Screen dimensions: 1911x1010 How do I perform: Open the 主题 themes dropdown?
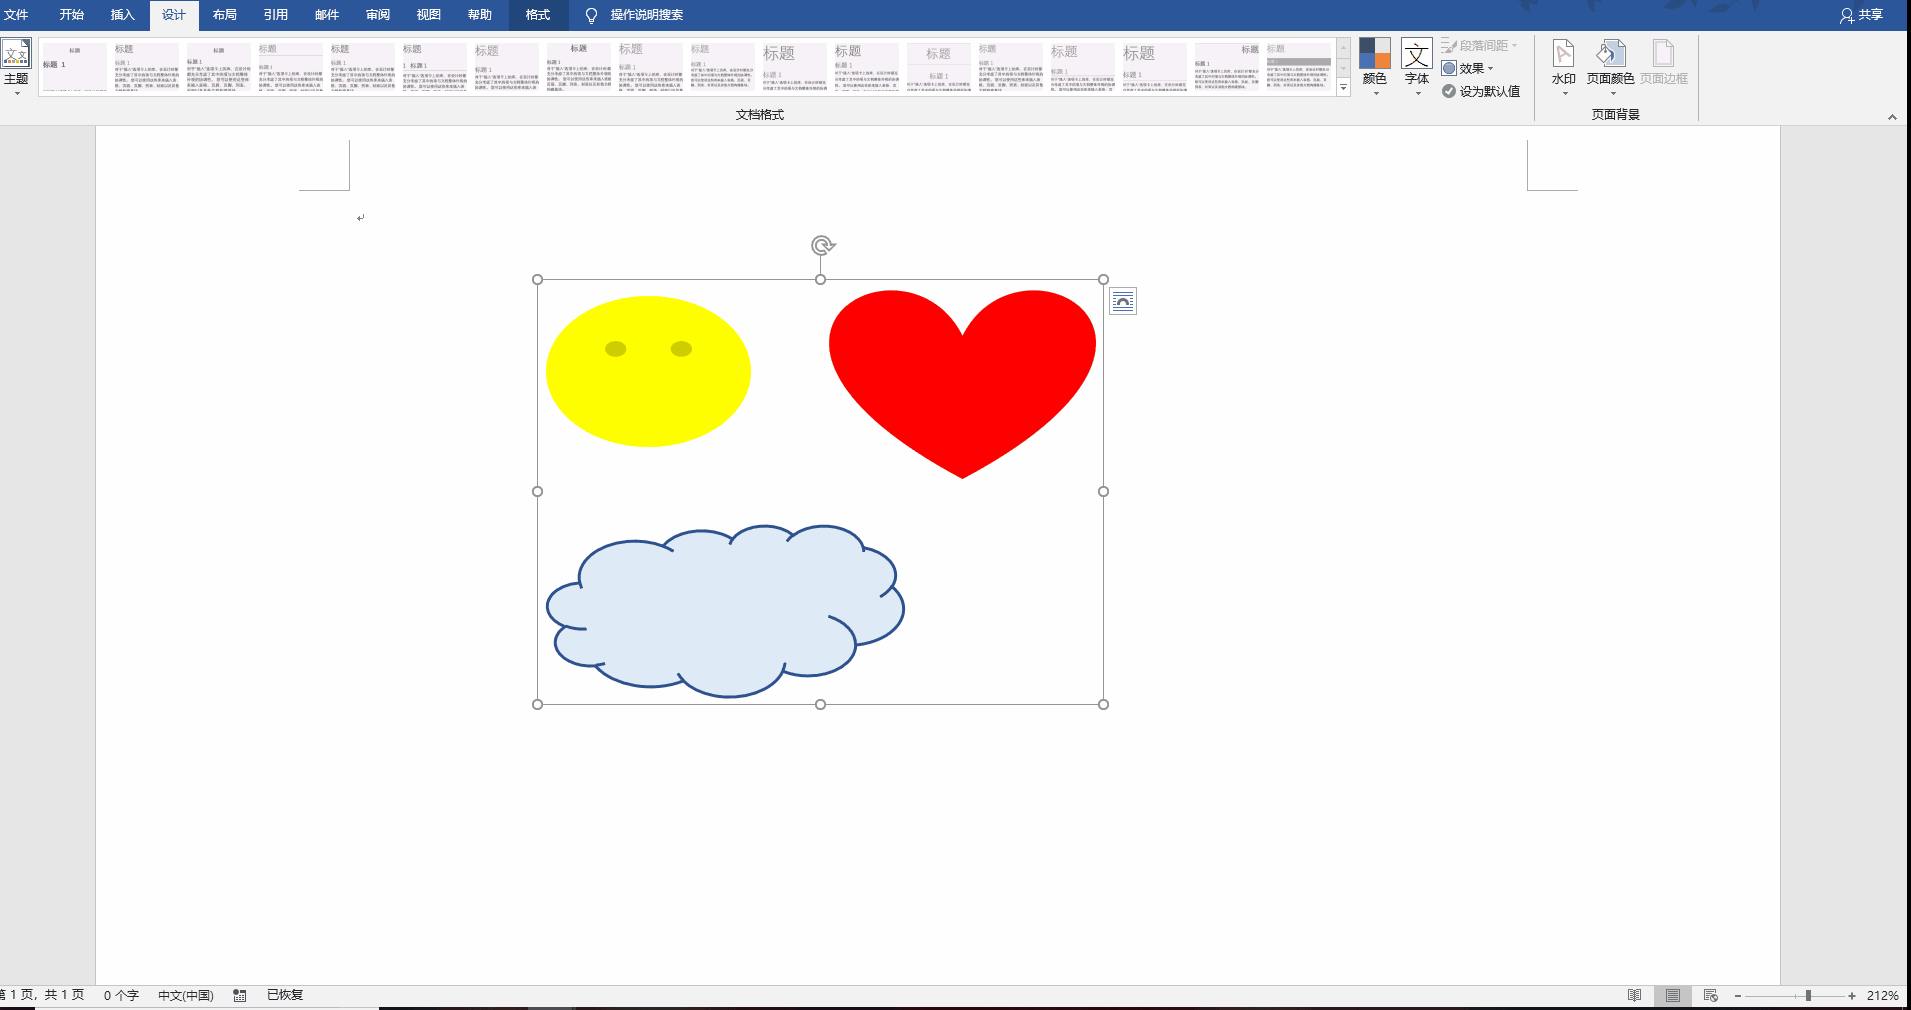(16, 67)
